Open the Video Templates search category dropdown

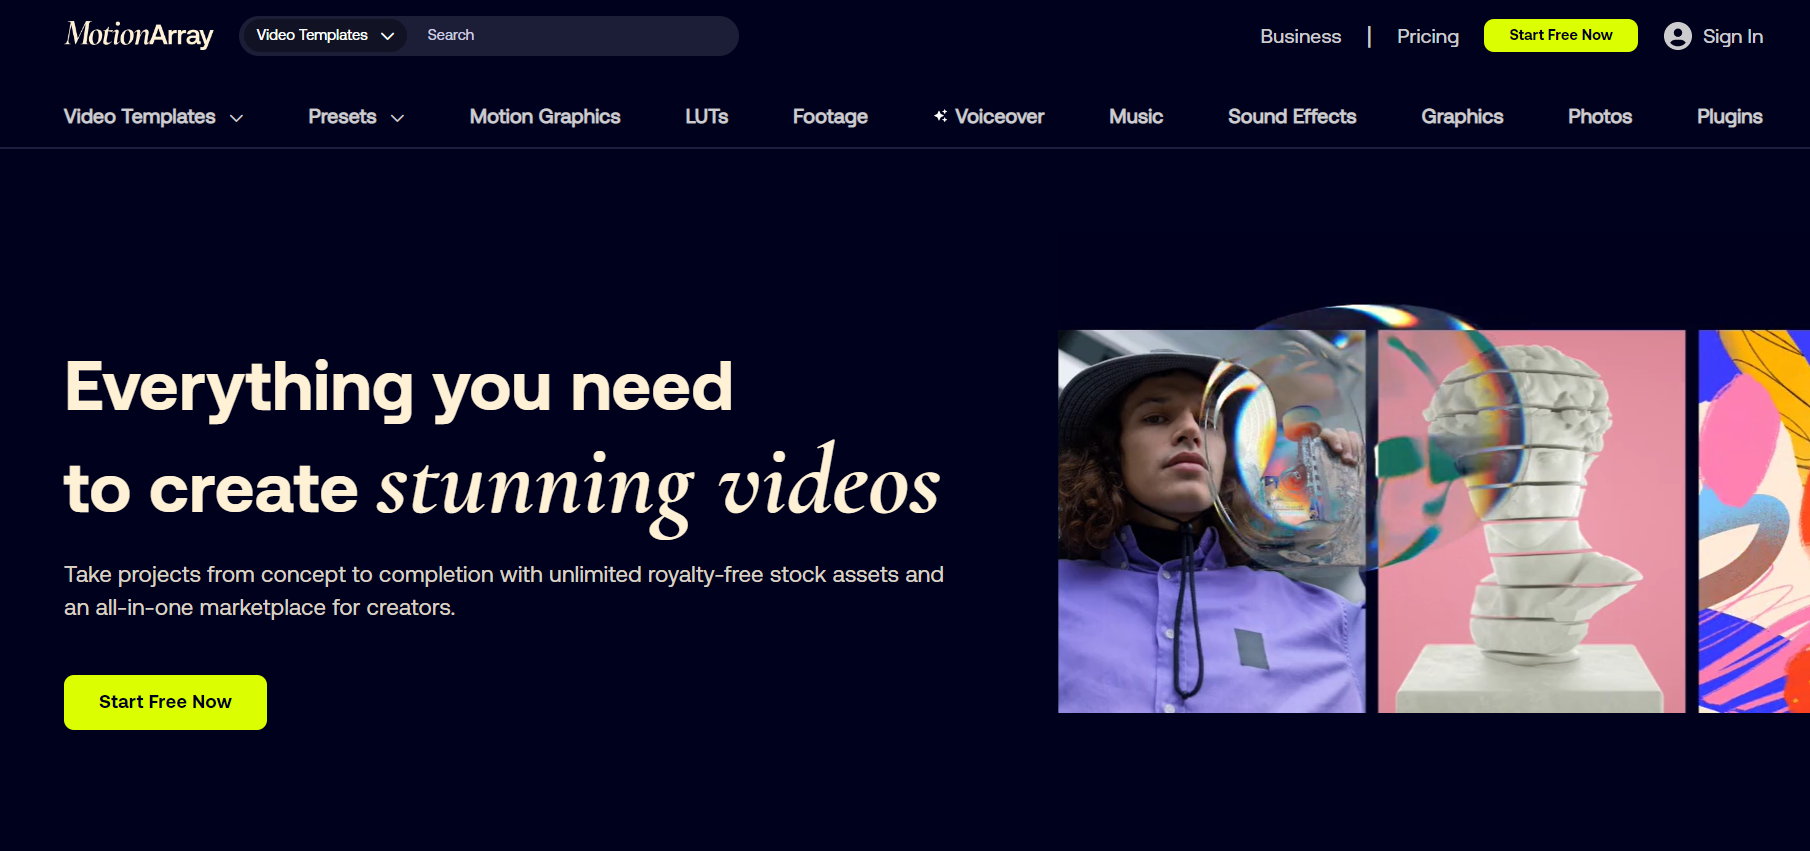pyautogui.click(x=324, y=36)
